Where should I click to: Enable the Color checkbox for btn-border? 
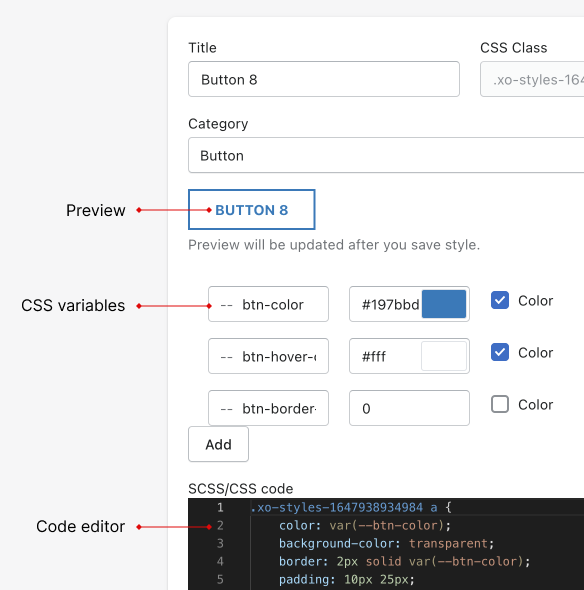coord(500,404)
